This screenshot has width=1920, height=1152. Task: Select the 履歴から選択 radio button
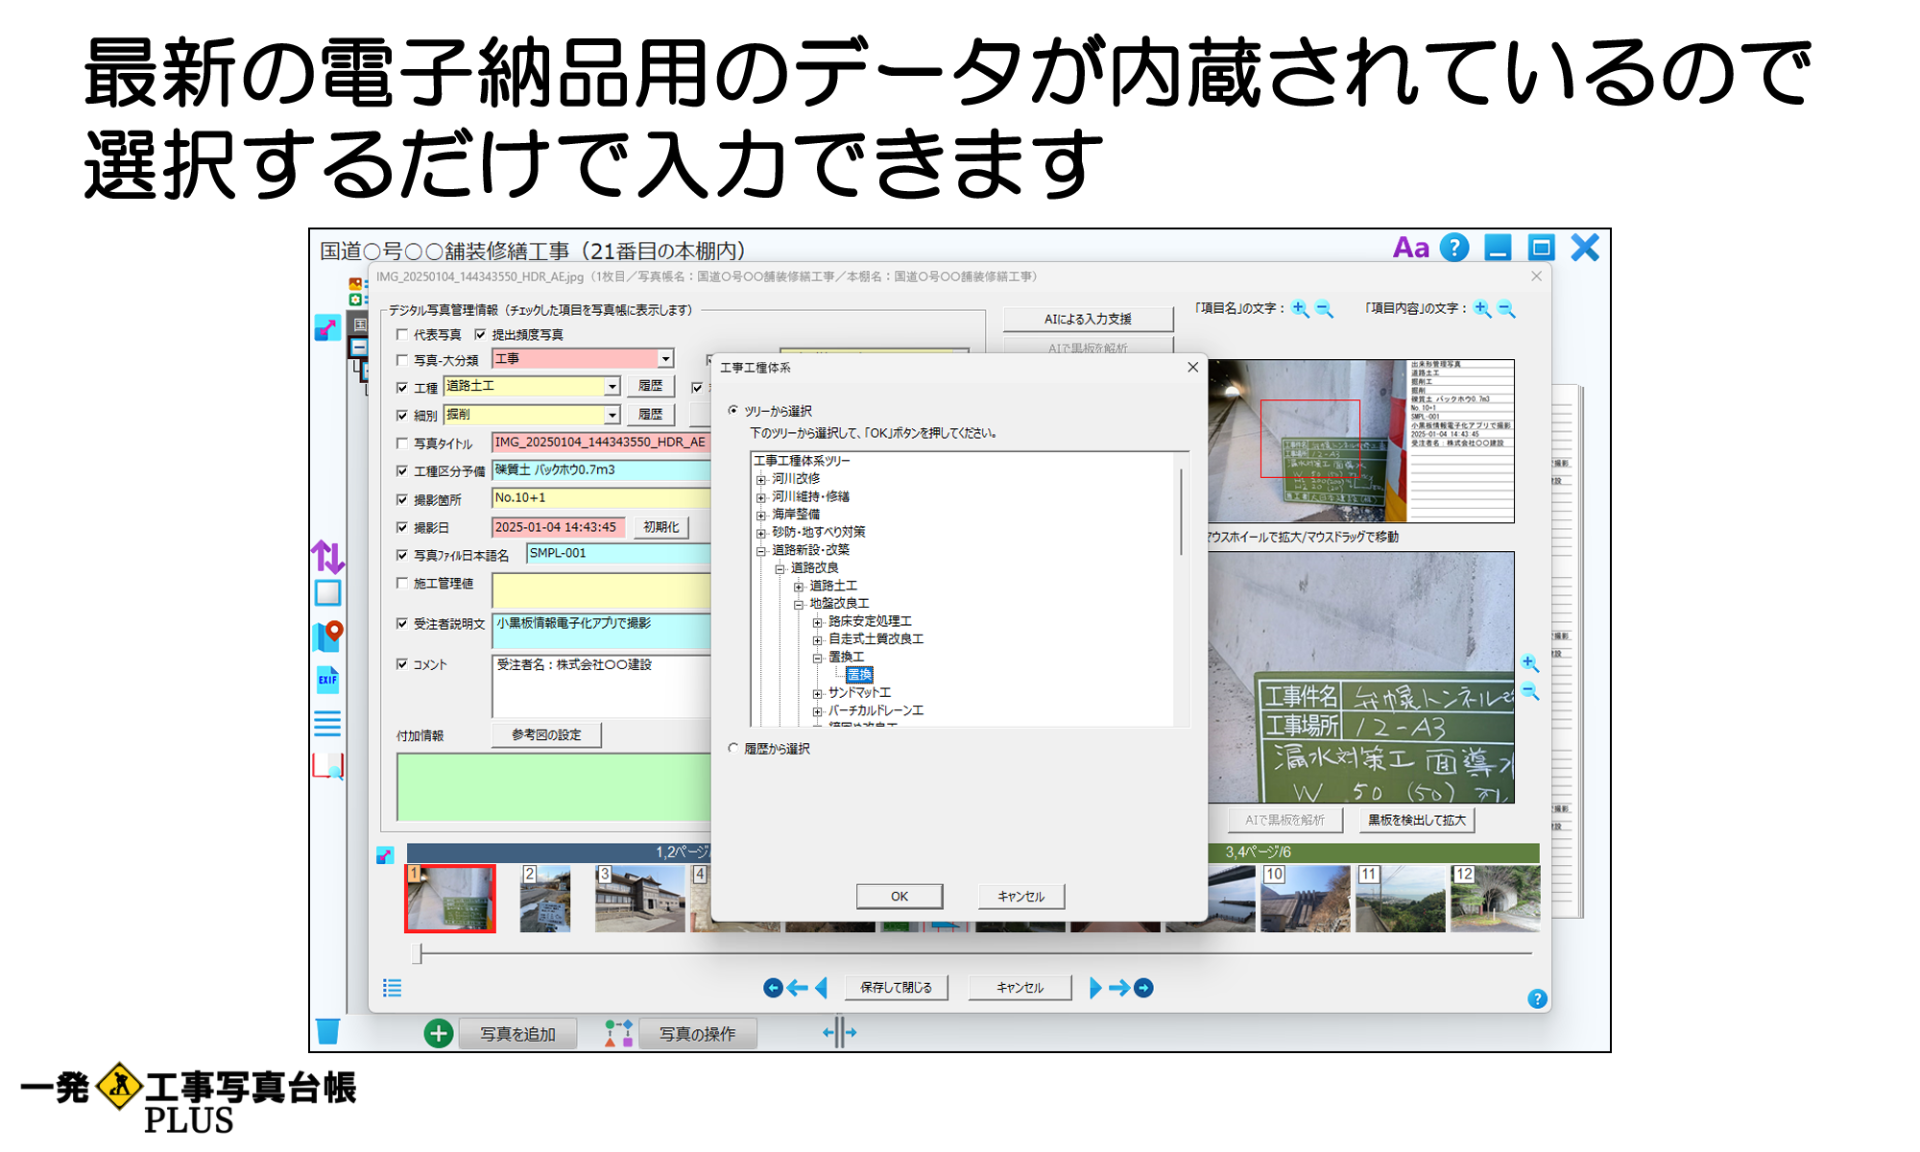[735, 748]
